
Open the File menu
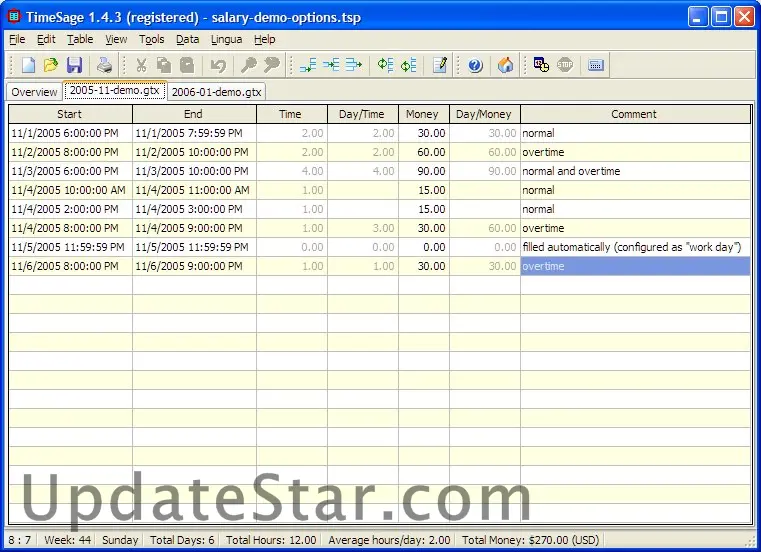(x=17, y=39)
